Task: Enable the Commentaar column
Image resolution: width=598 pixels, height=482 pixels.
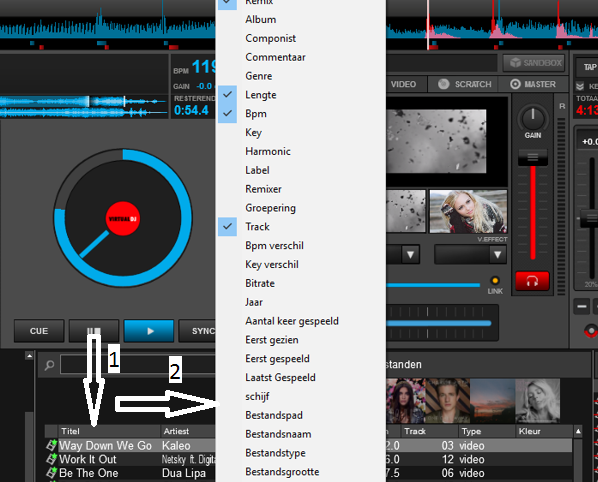Action: (275, 57)
